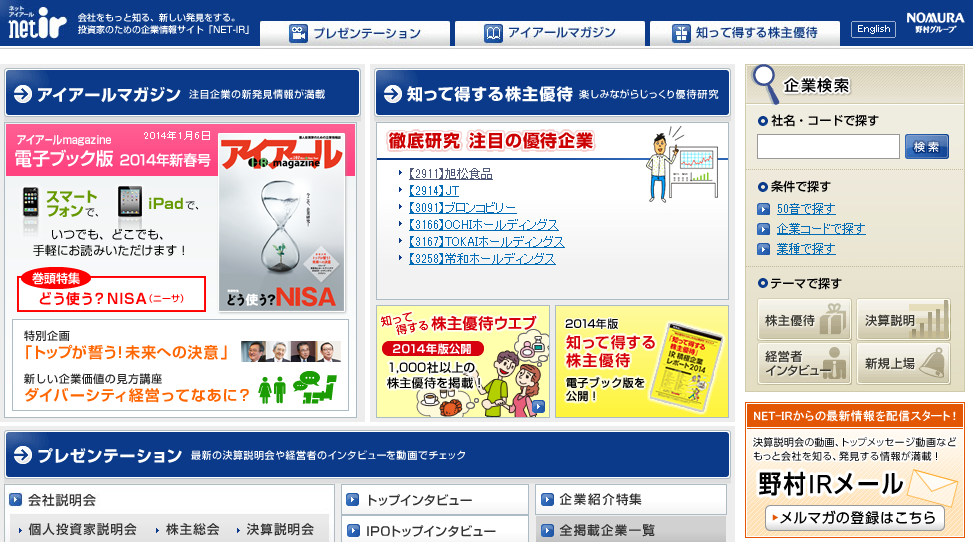Click the arrow icon beside 会社説明会
Viewport: 973px width, 542px height.
[16, 499]
